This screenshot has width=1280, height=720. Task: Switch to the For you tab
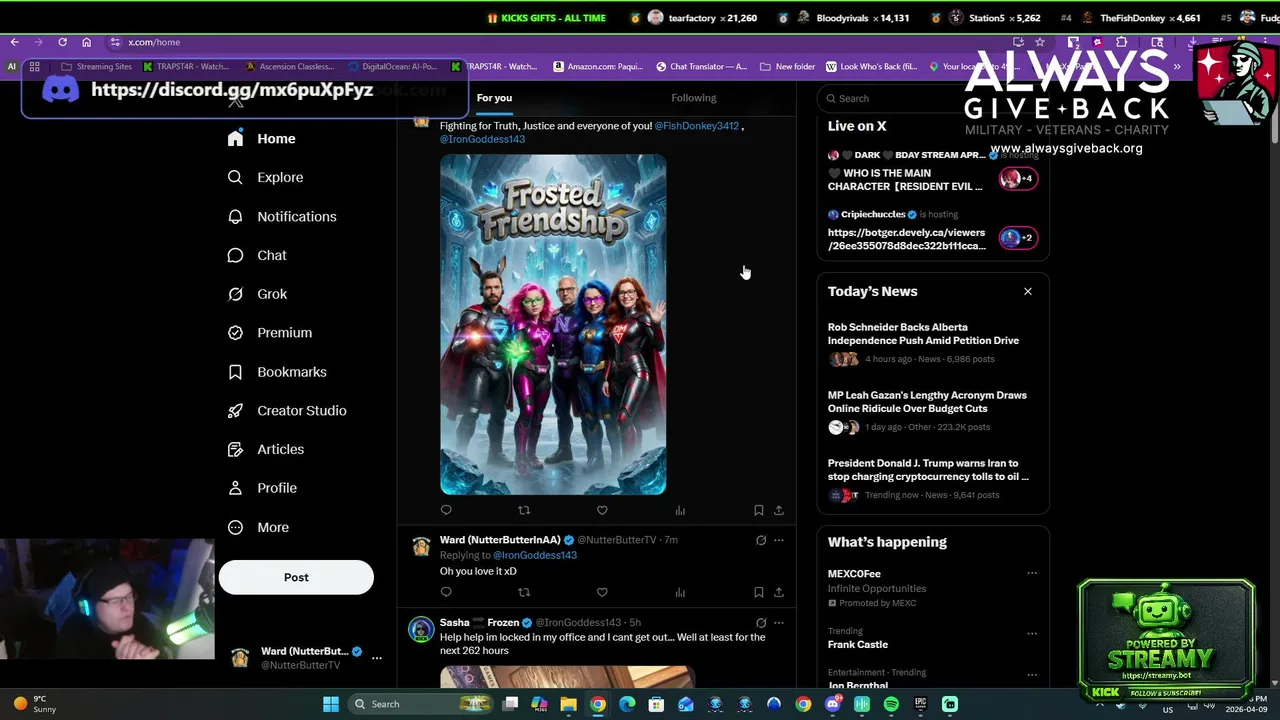pos(494,98)
